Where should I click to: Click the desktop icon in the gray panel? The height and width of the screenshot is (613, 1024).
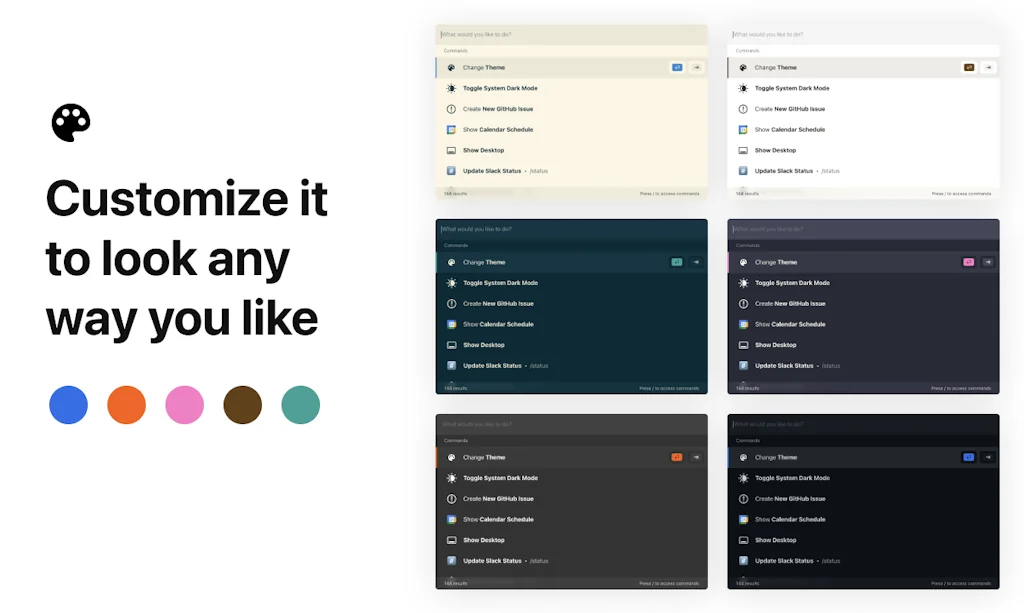click(x=451, y=540)
